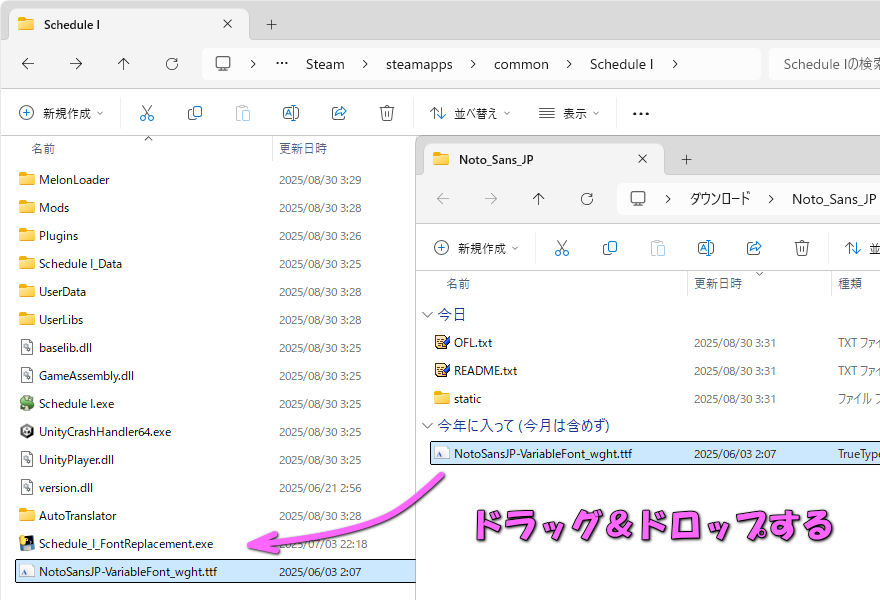This screenshot has height=600, width=880.
Task: Sort by 名前 column in Schedule I window
Action: point(43,149)
